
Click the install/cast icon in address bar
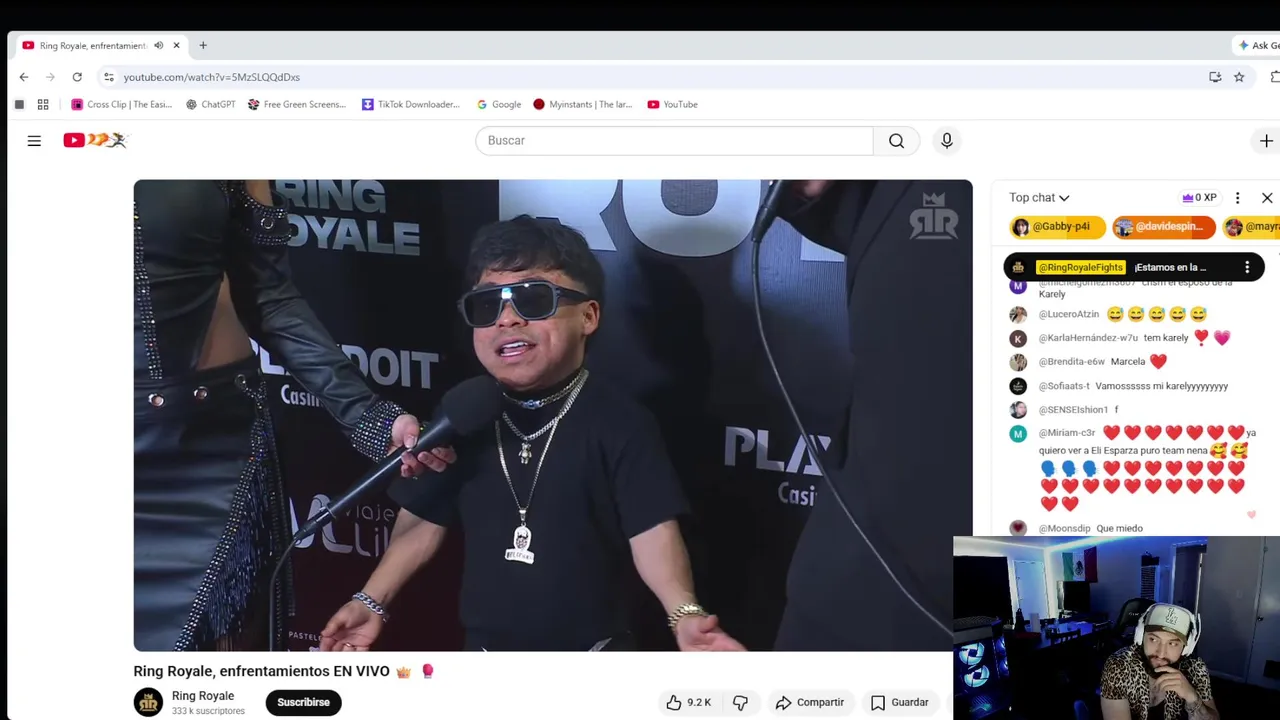[1215, 77]
